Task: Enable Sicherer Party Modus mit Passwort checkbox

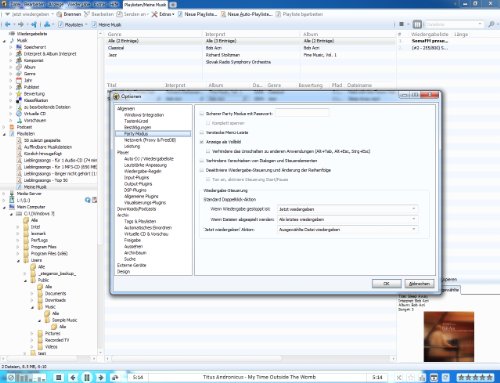Action: (202, 114)
